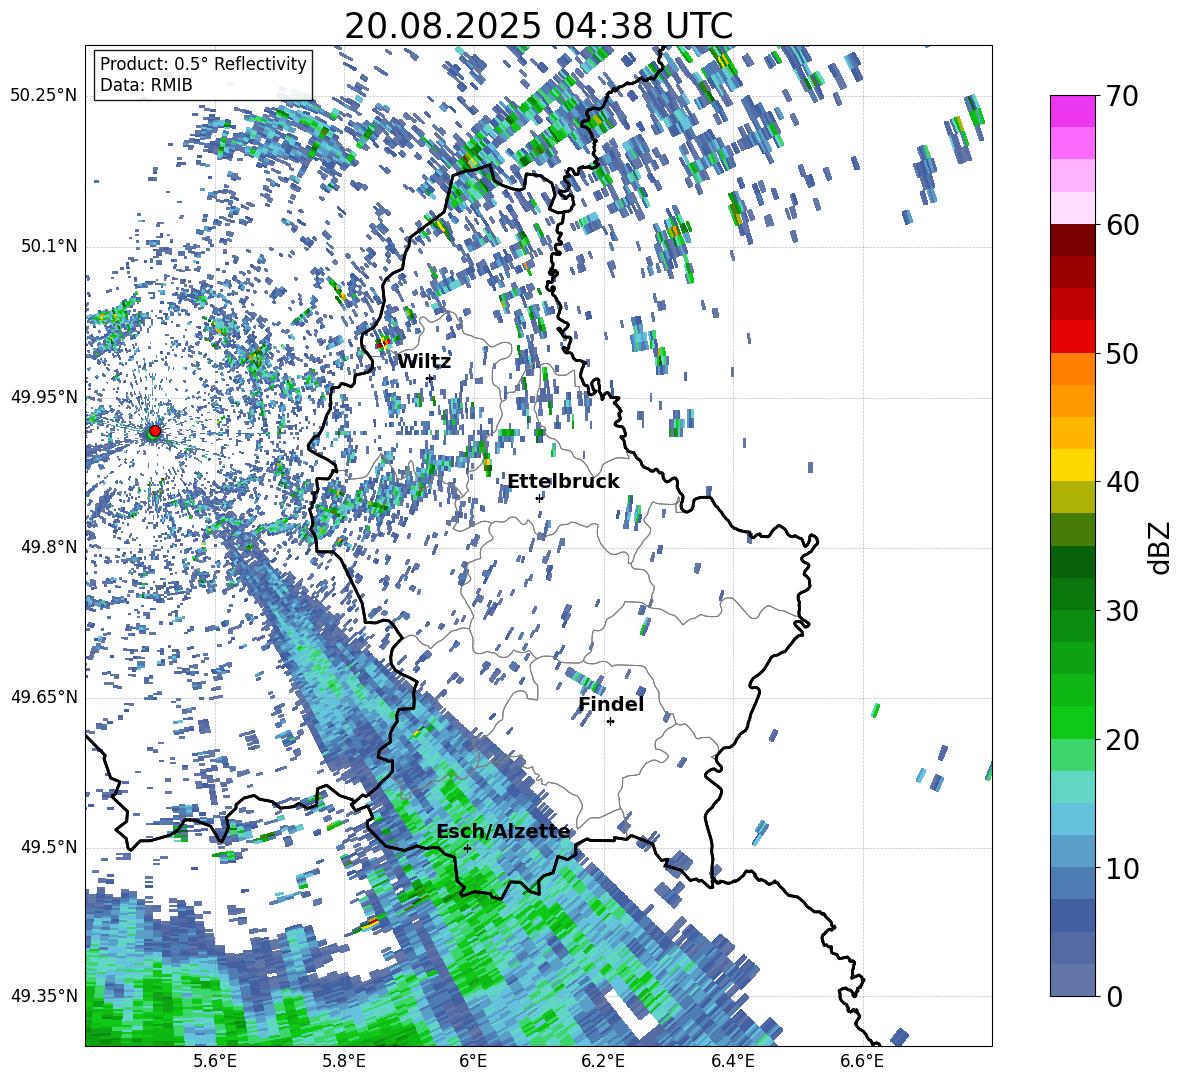This screenshot has height=1081, width=1184.
Task: Click the 50.25°N latitude tick label
Action: (44, 96)
